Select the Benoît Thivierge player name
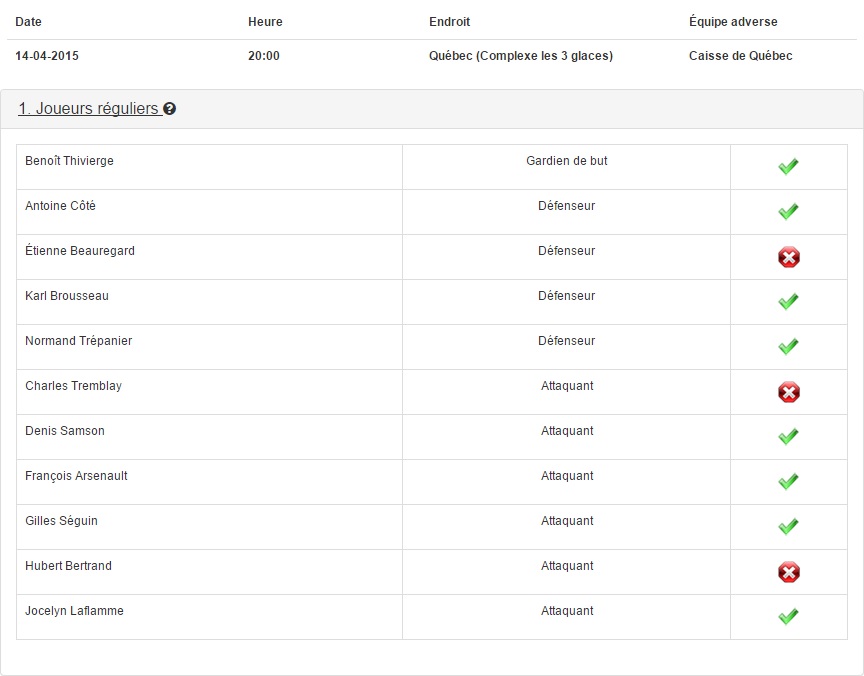The width and height of the screenshot is (864, 676). tap(69, 161)
